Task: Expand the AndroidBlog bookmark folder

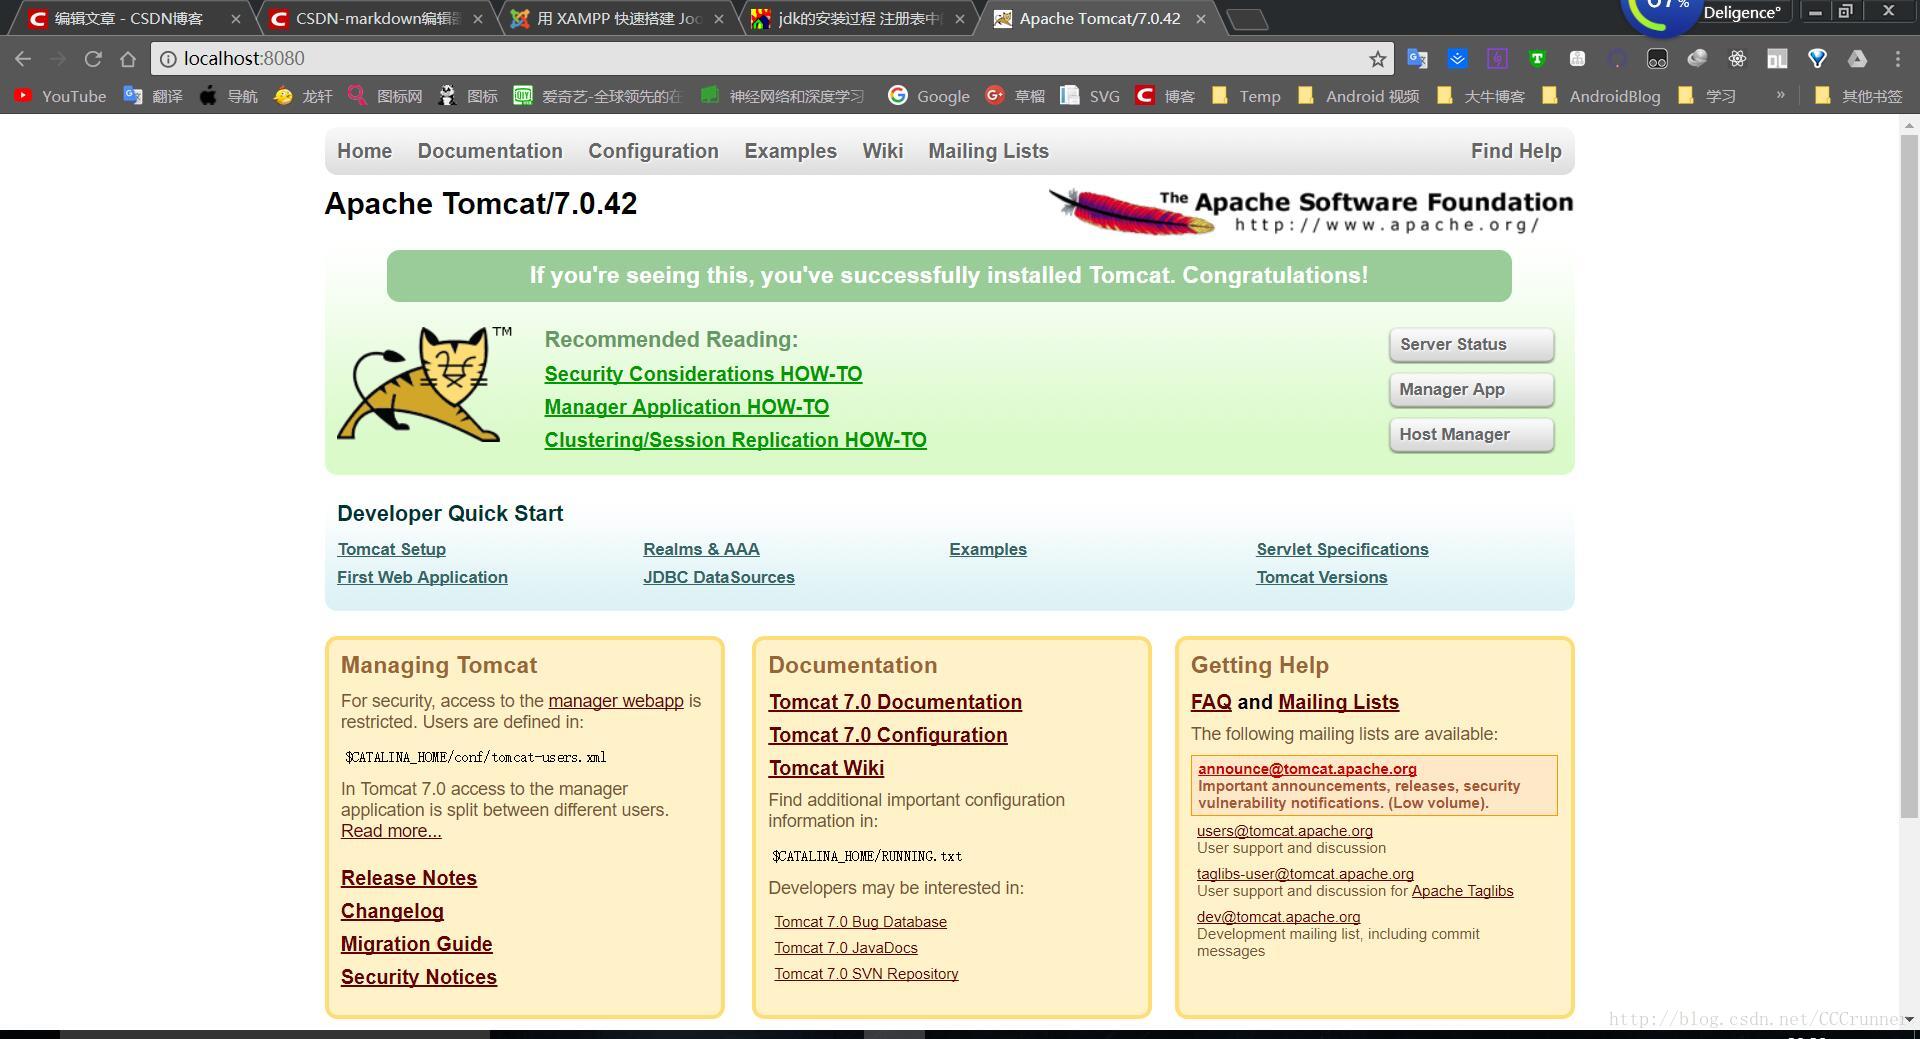Action: coord(1601,96)
